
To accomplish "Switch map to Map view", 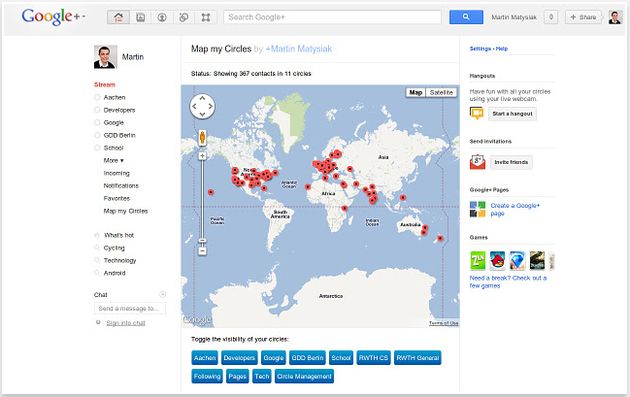I will pyautogui.click(x=415, y=92).
